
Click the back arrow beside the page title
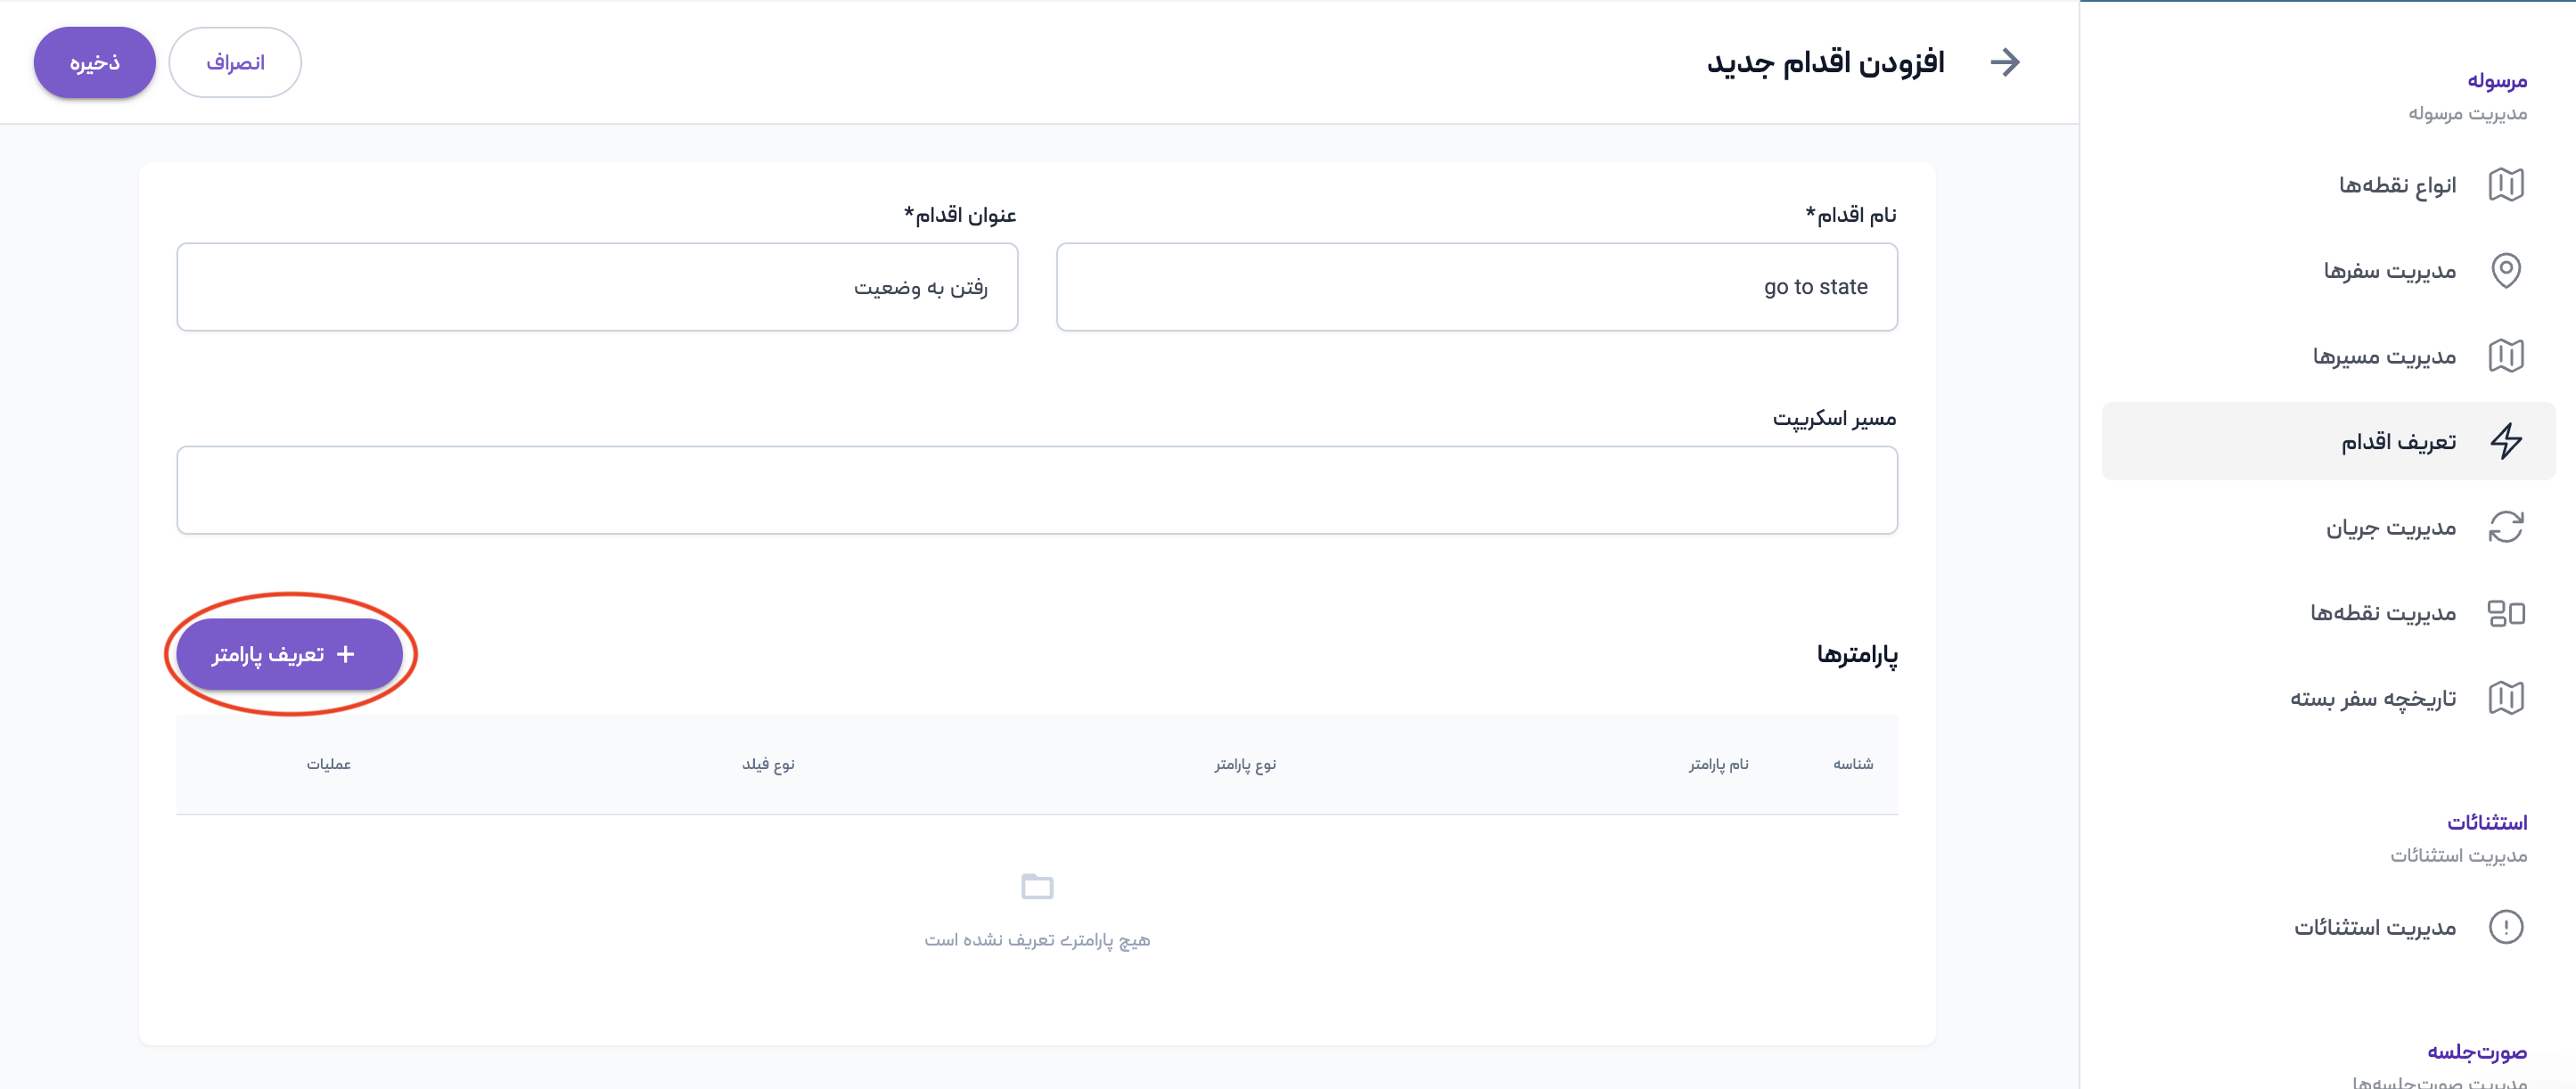tap(2004, 62)
